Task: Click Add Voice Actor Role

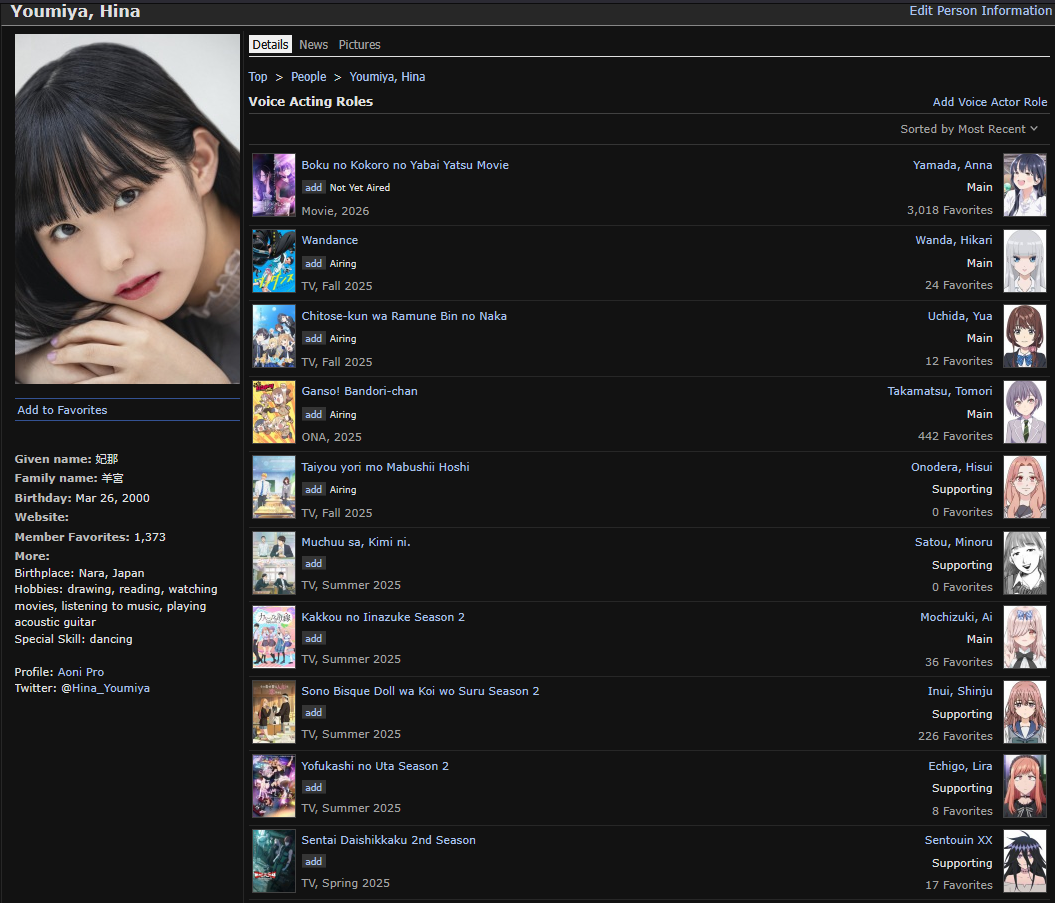Action: [x=990, y=102]
